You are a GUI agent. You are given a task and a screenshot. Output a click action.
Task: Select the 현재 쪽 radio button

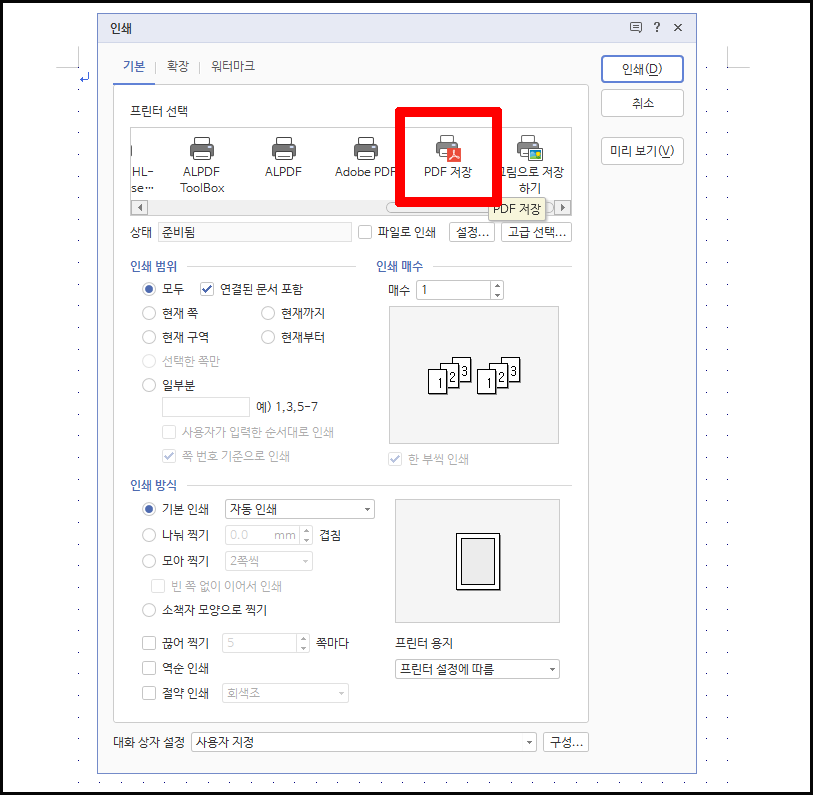tap(149, 312)
